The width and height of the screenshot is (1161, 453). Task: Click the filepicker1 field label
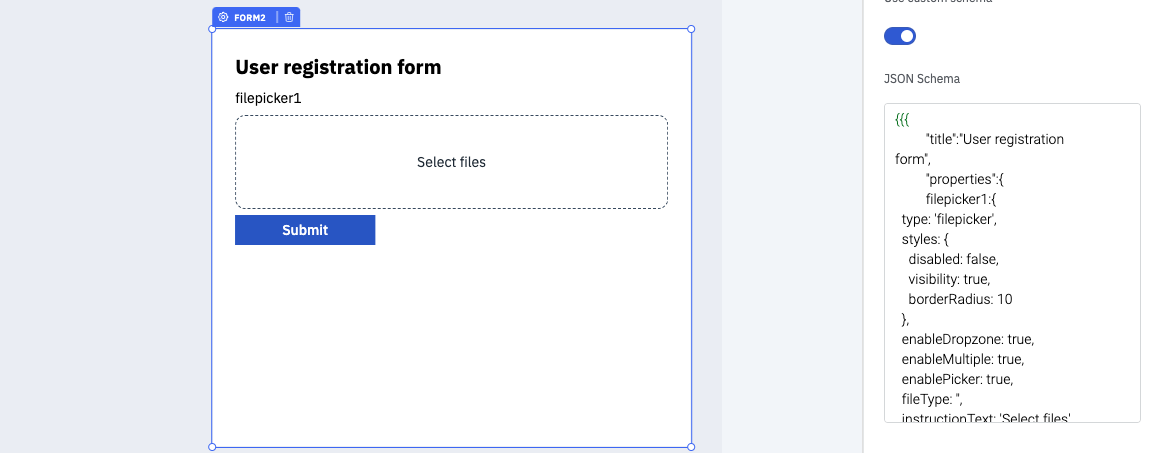coord(268,98)
